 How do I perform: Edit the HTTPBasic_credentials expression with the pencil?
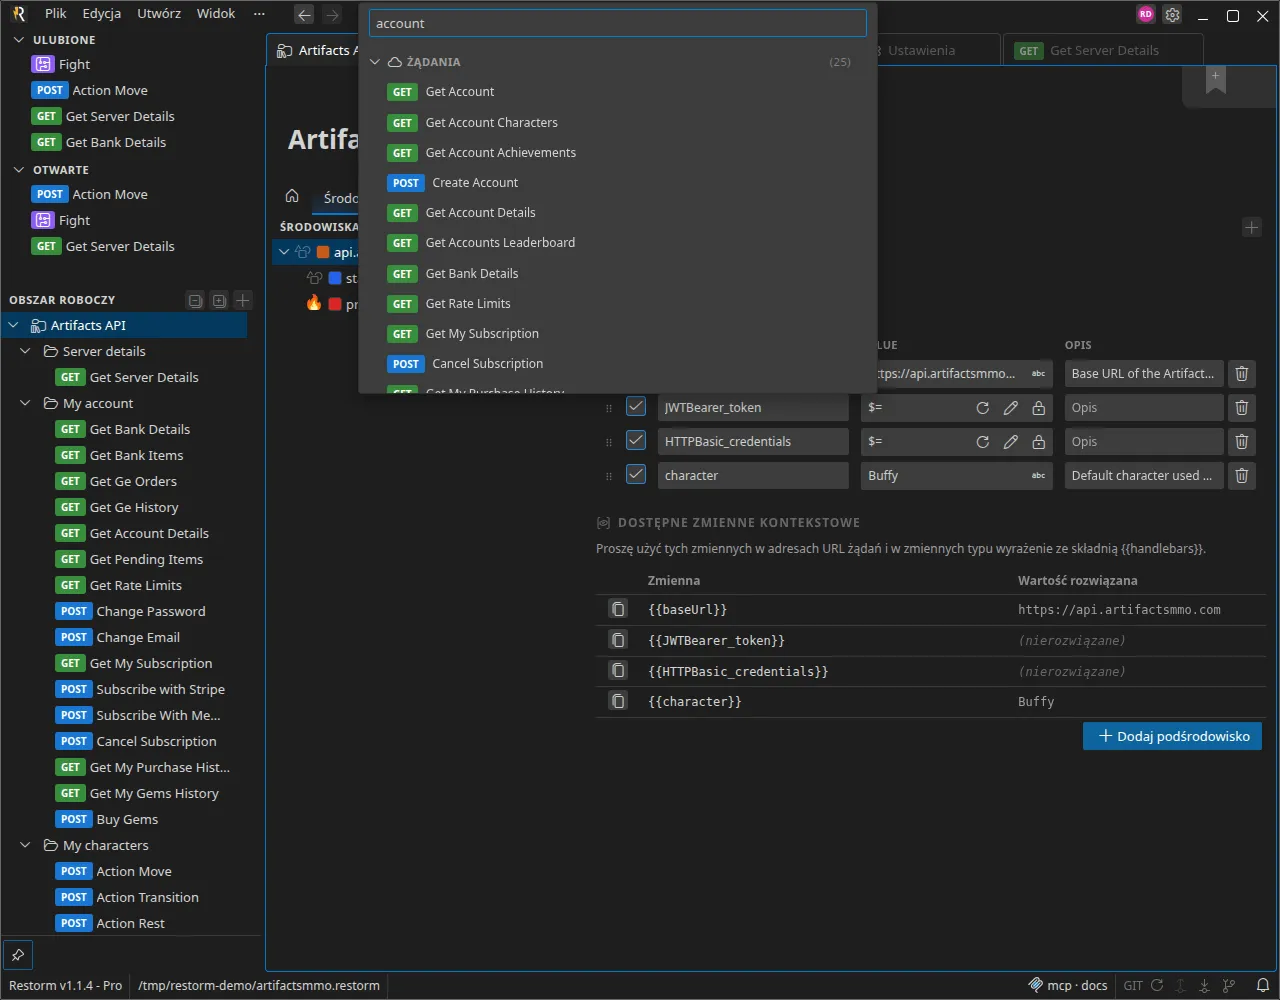tap(1011, 442)
